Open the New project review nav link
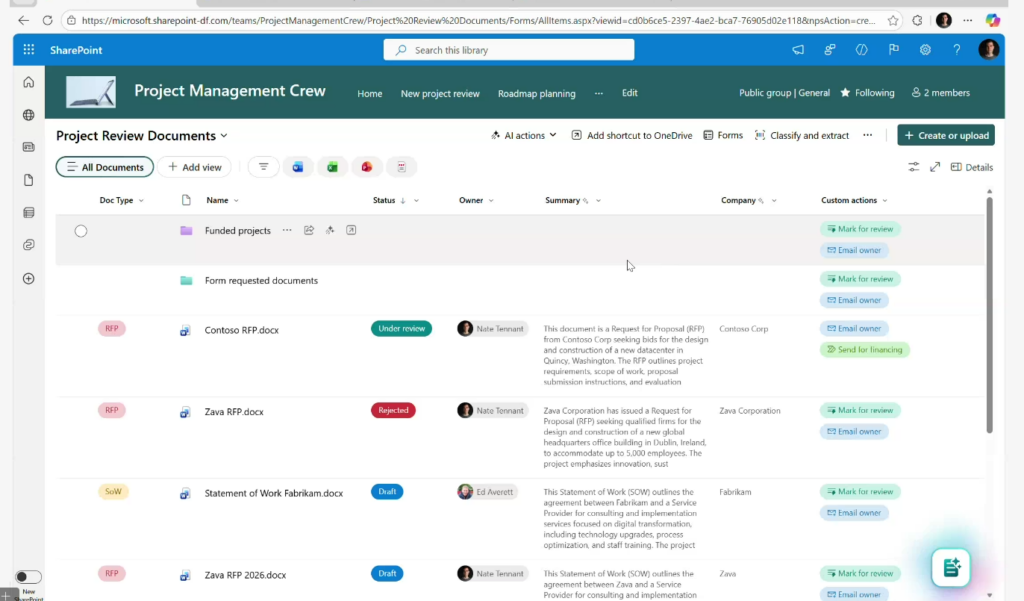The height and width of the screenshot is (601, 1024). (x=440, y=93)
